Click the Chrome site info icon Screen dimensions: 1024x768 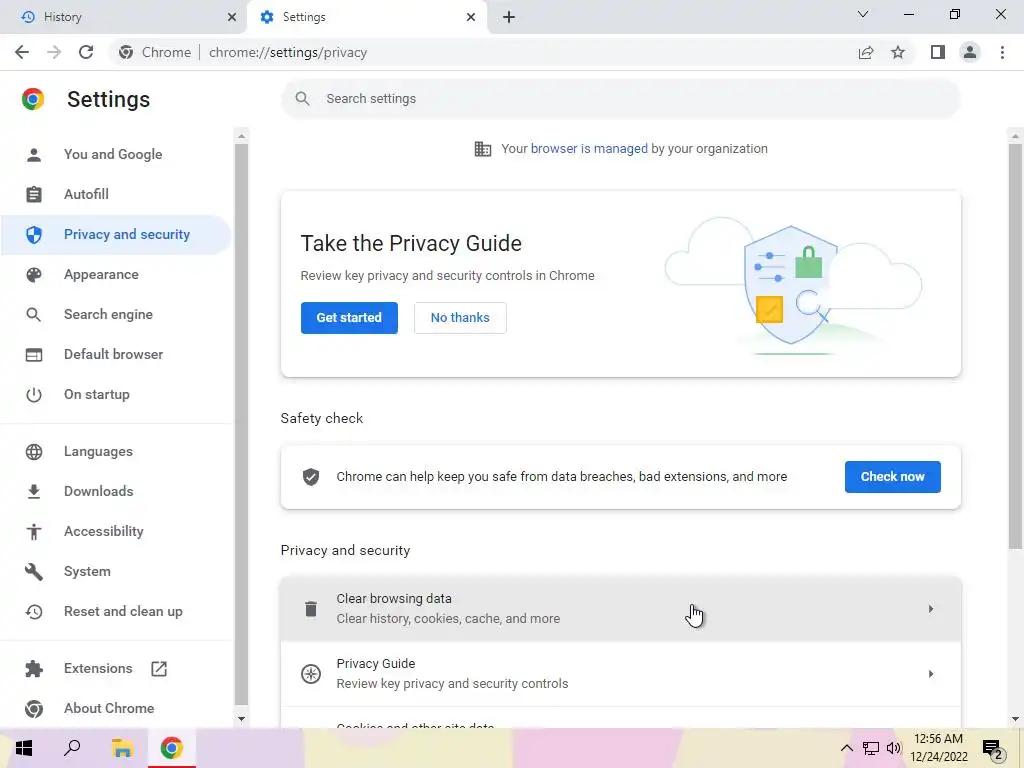point(126,52)
